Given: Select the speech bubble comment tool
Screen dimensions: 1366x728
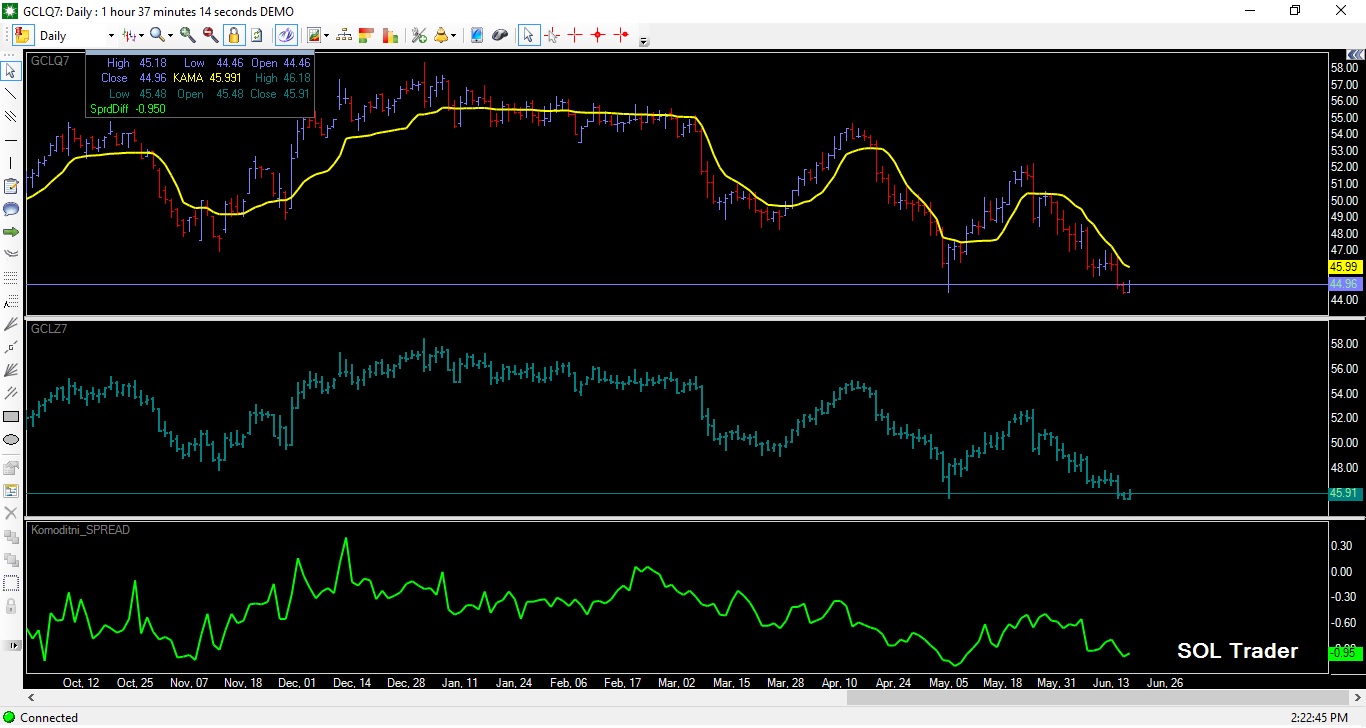Looking at the screenshot, I should coord(11,209).
